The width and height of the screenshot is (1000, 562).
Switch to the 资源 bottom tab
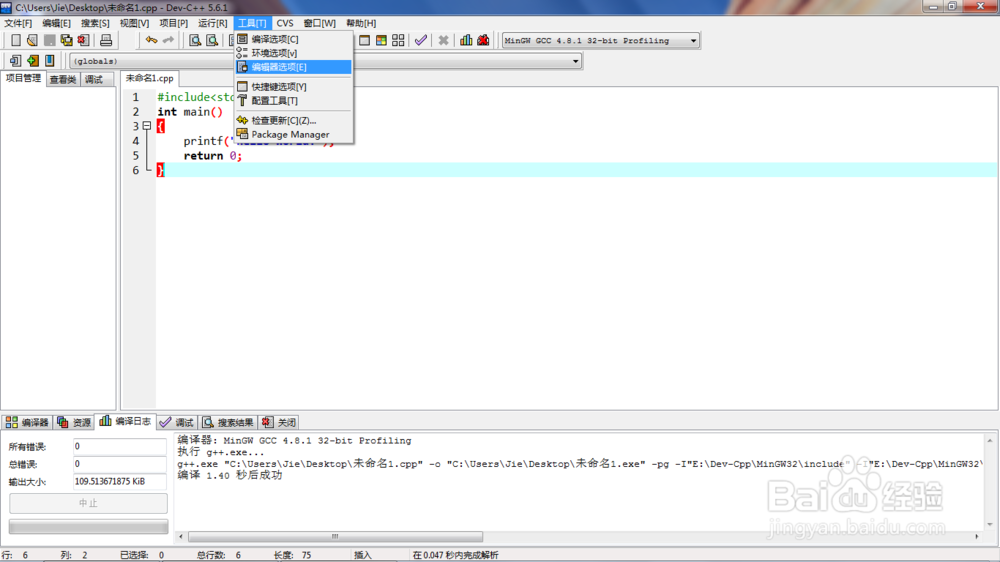[x=74, y=422]
